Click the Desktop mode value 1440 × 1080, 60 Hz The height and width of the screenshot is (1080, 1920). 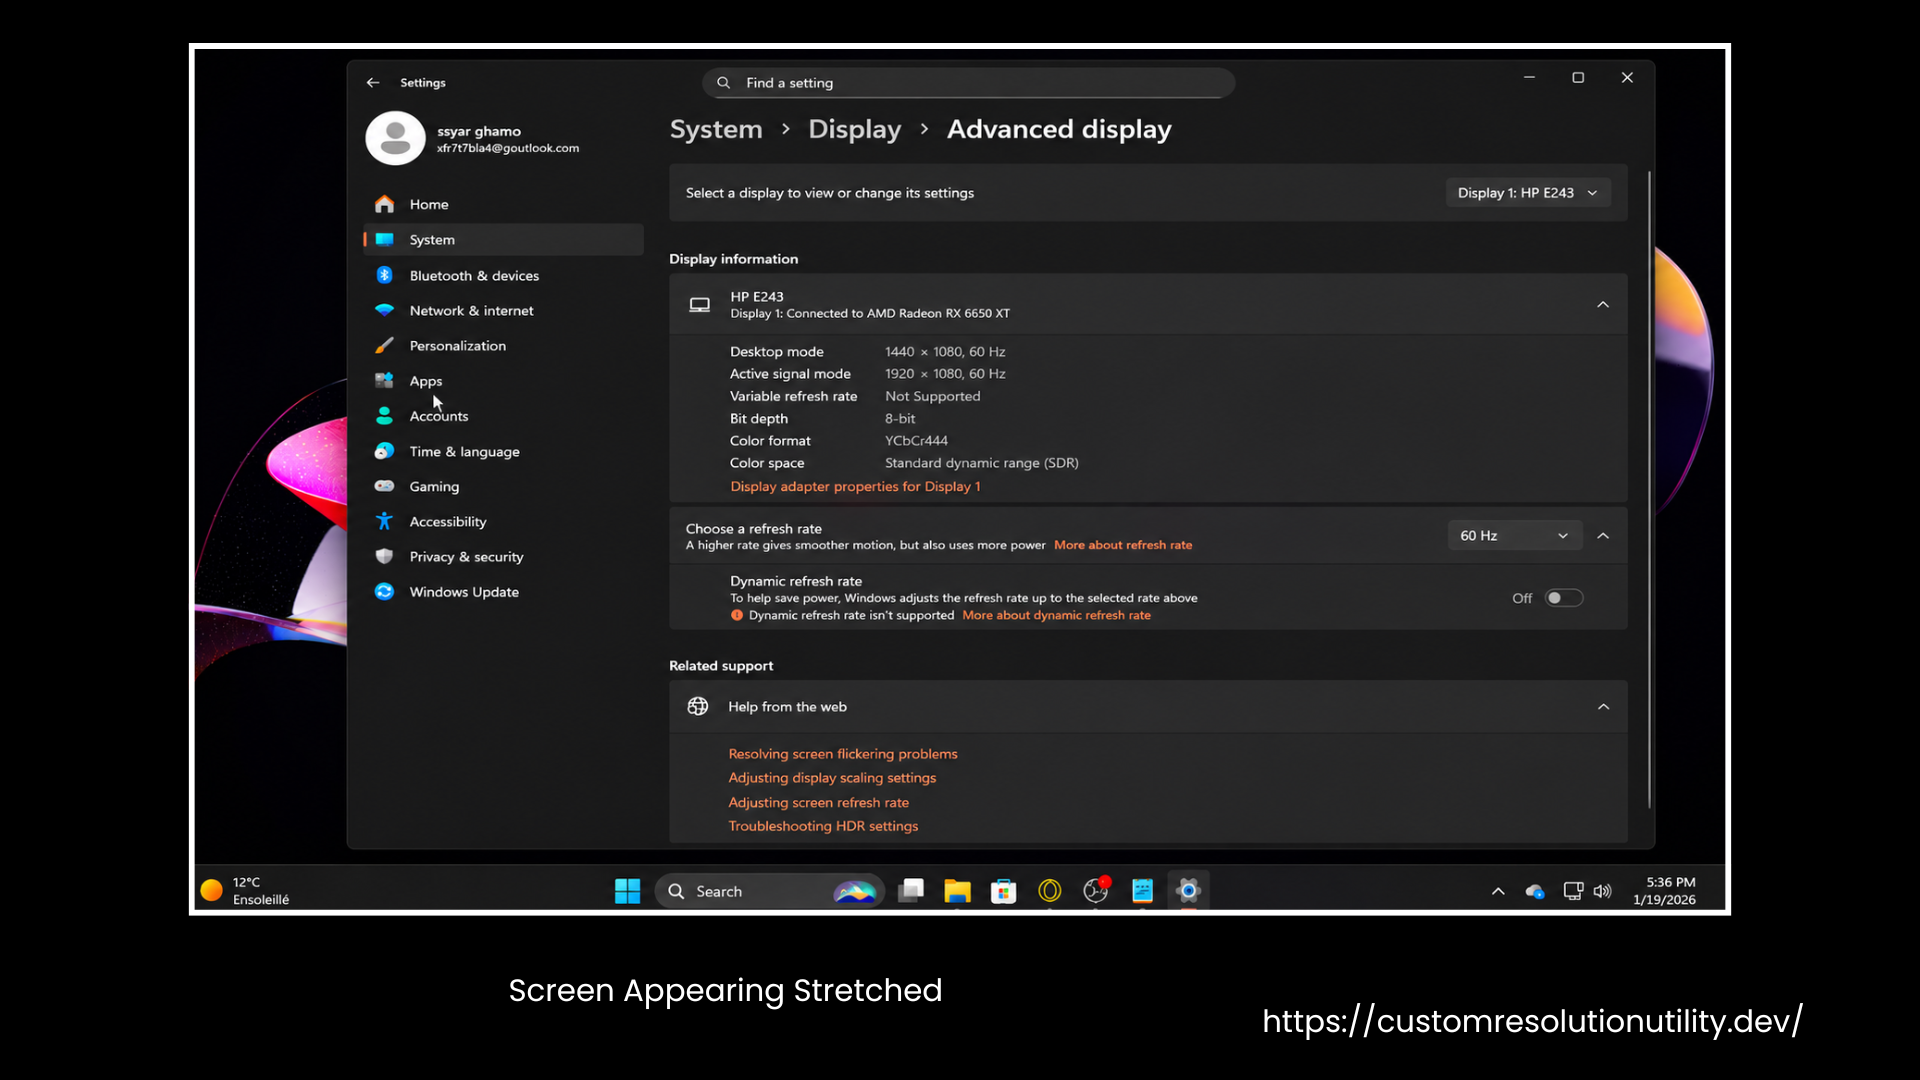[945, 352]
